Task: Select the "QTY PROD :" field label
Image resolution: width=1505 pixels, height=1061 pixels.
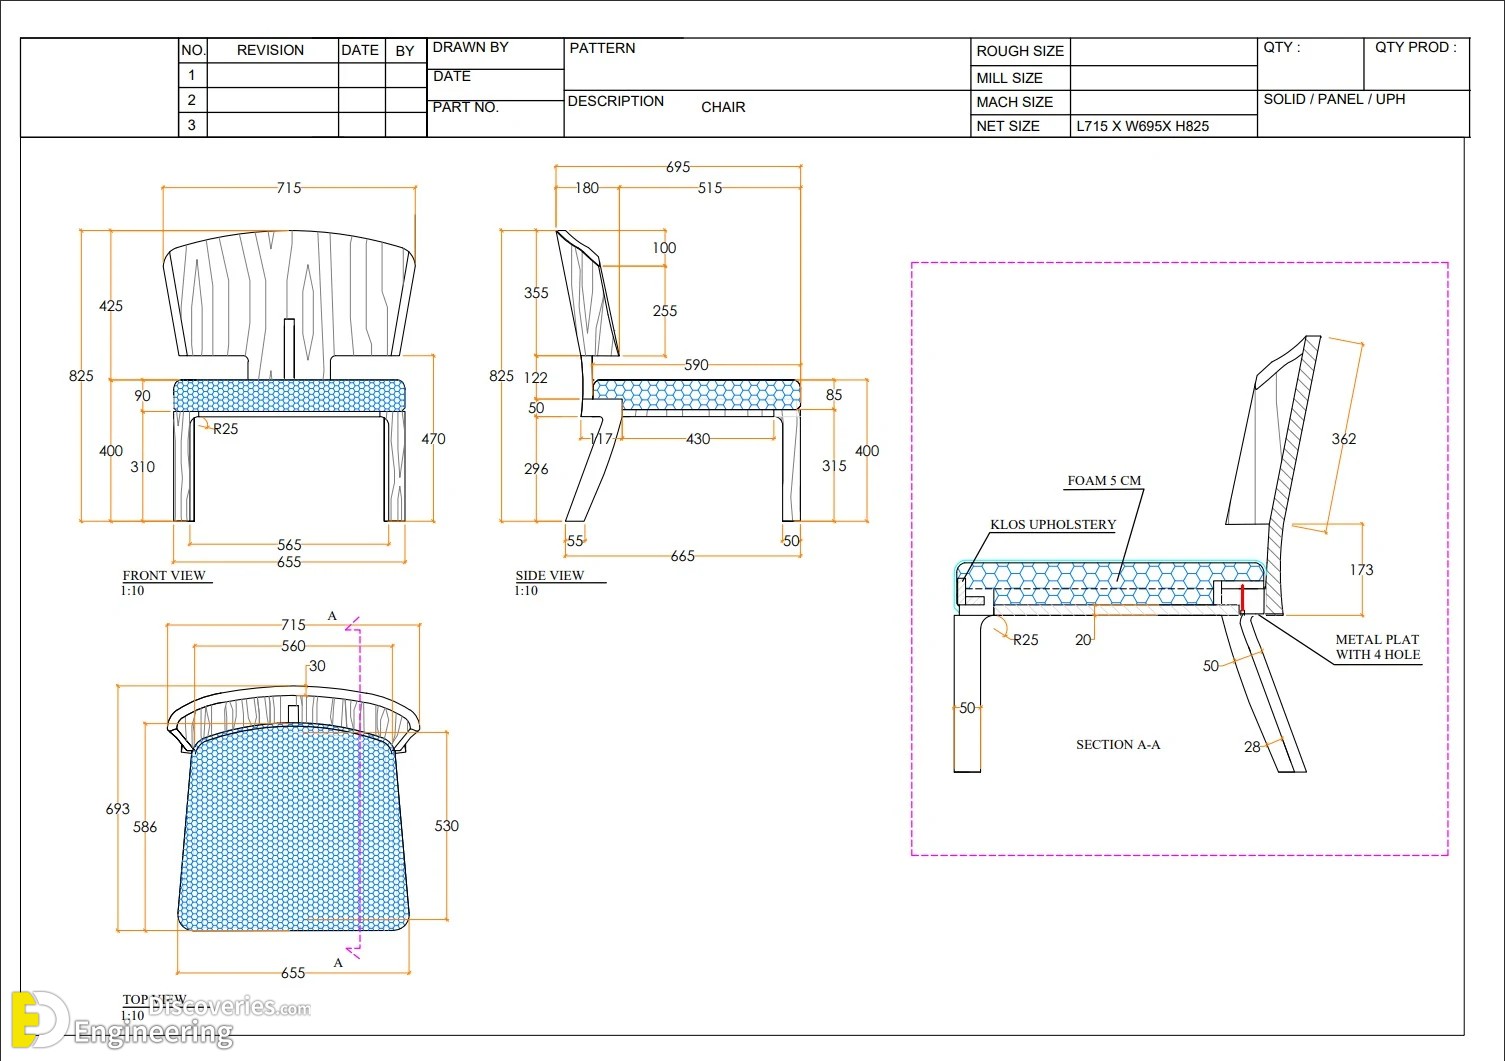Action: 1416,47
